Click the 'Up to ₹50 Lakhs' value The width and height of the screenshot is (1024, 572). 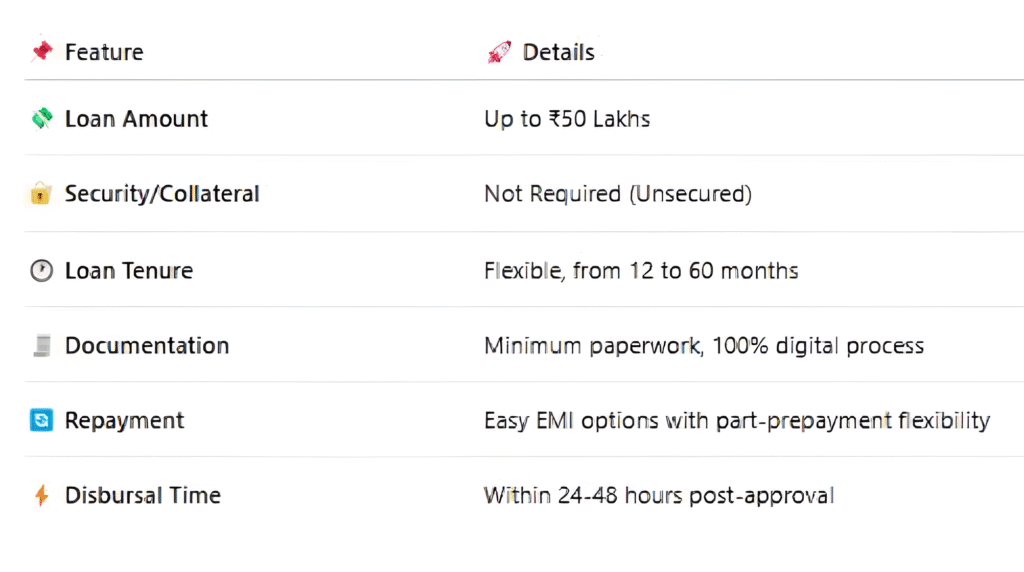coord(567,119)
